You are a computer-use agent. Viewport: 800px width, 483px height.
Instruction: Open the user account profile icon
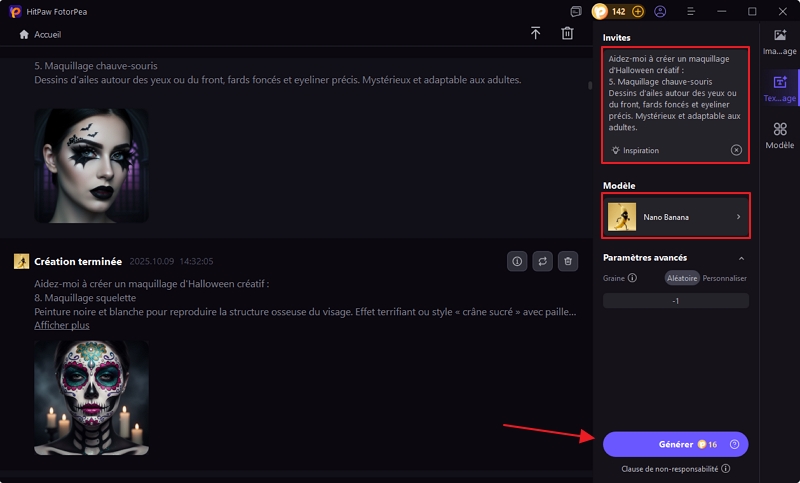[660, 11]
